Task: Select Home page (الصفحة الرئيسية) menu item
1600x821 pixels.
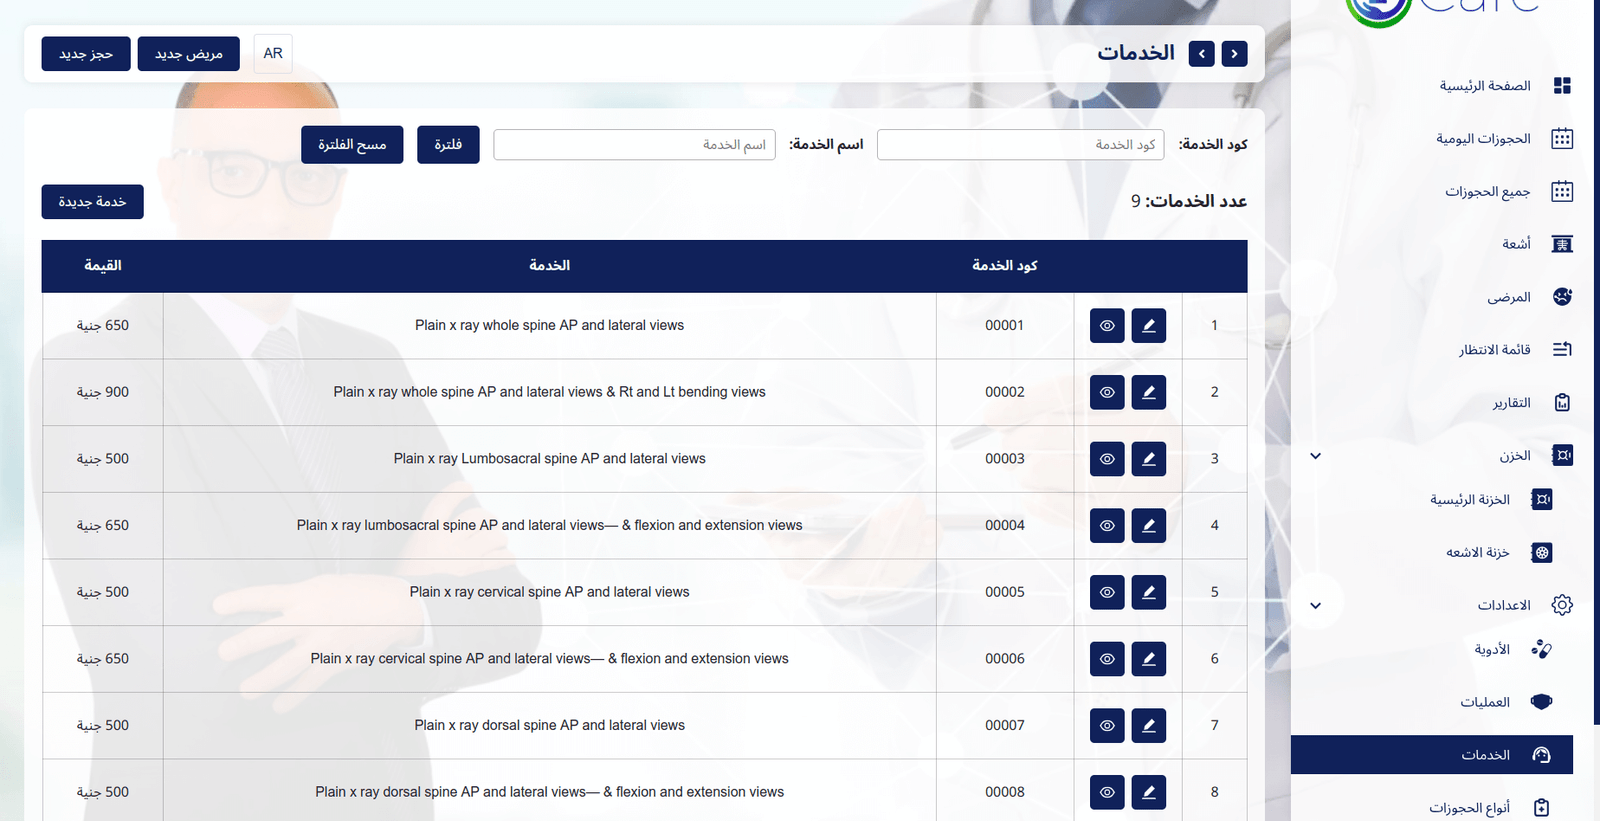Action: [1484, 86]
